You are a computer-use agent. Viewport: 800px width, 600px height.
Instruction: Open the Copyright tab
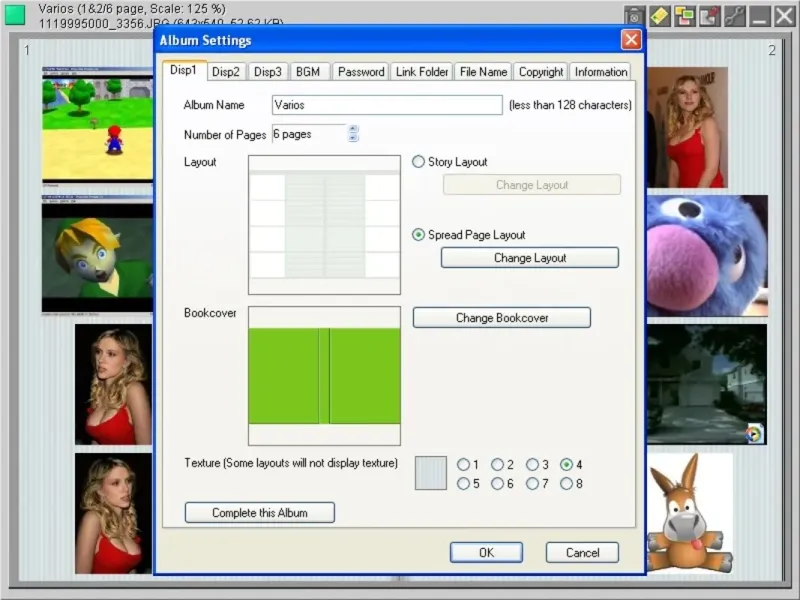coord(541,72)
